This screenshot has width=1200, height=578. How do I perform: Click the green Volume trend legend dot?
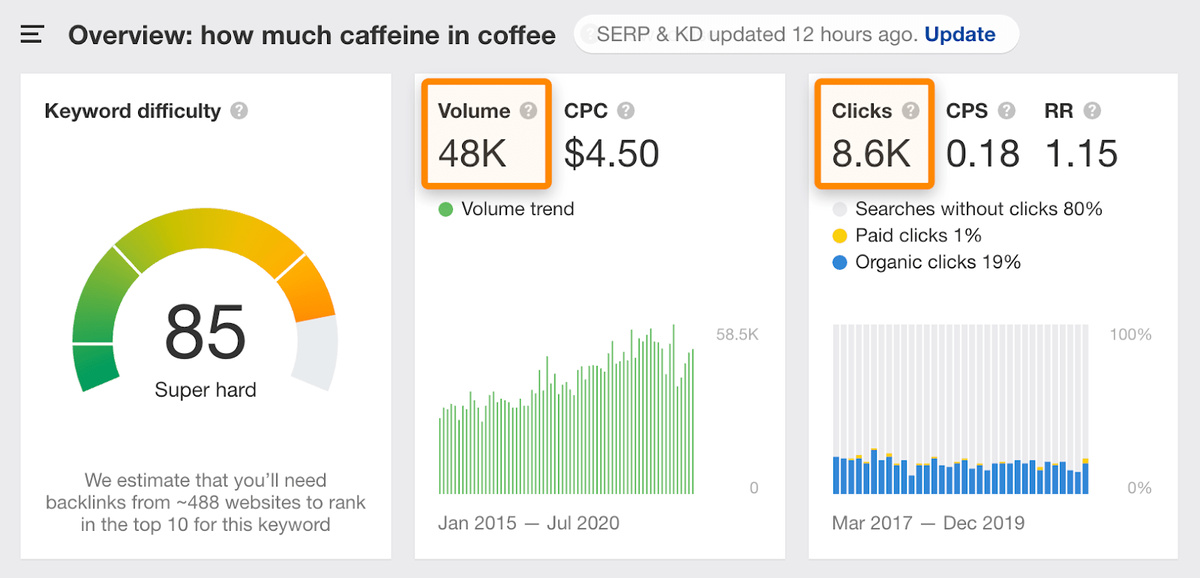pyautogui.click(x=446, y=210)
